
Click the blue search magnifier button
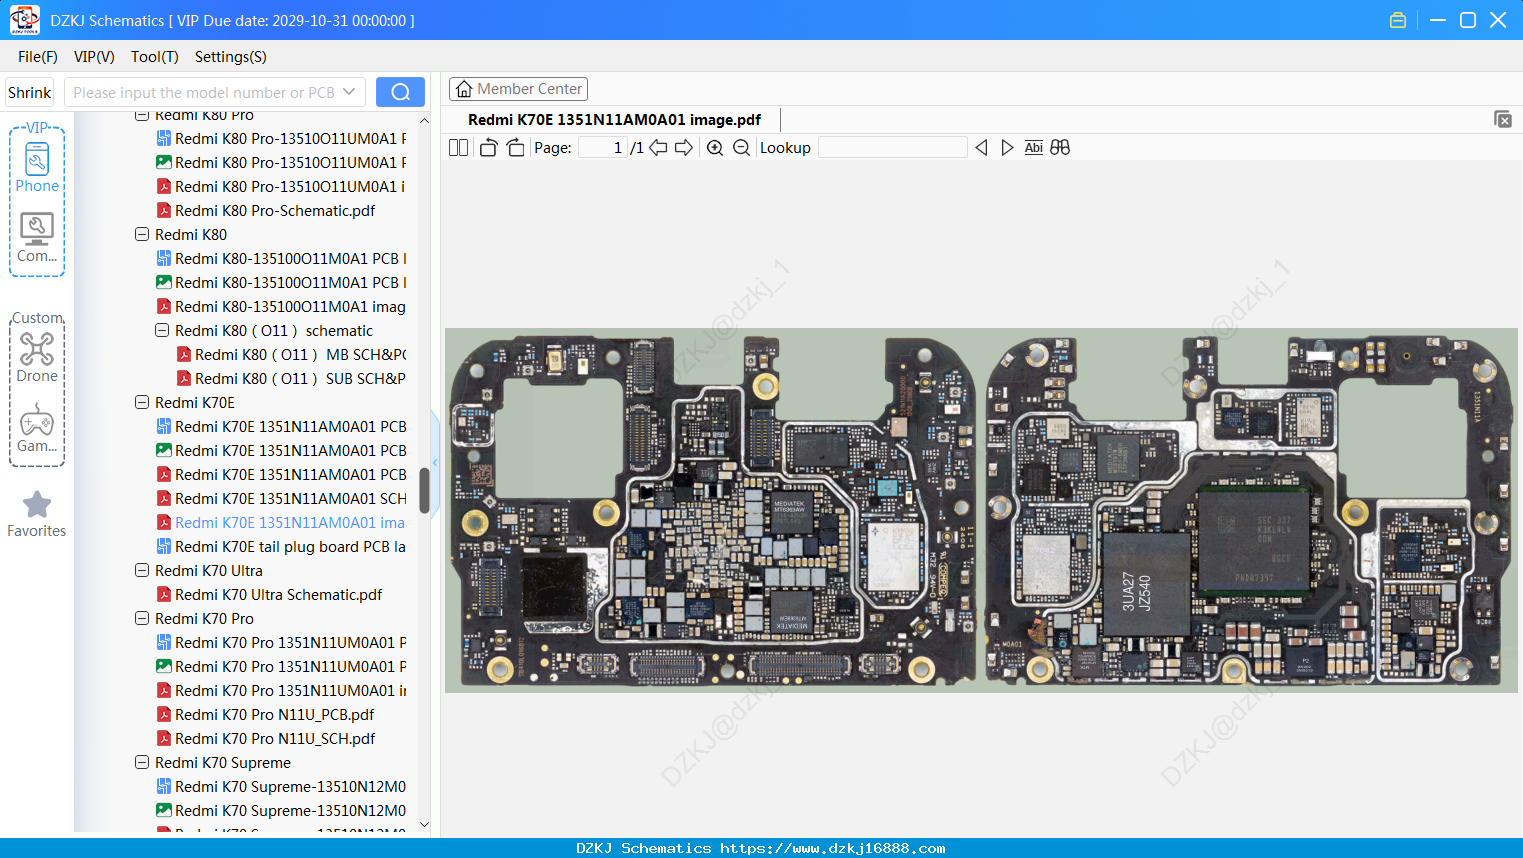[x=400, y=92]
